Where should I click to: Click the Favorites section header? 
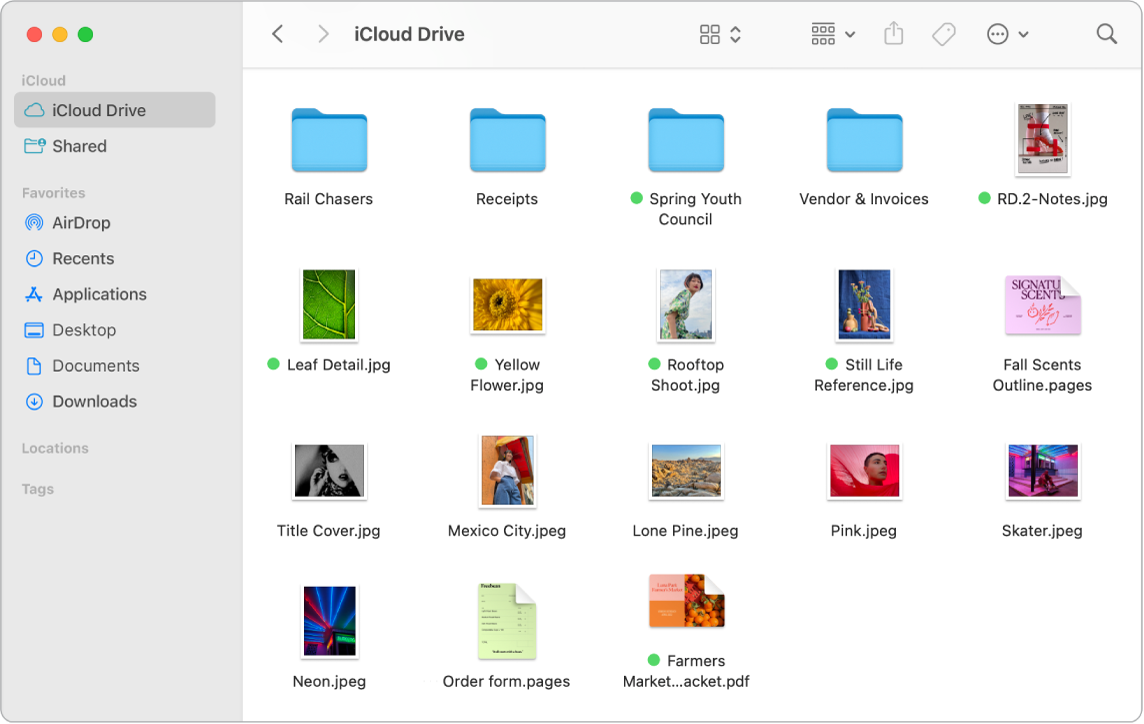pos(53,192)
